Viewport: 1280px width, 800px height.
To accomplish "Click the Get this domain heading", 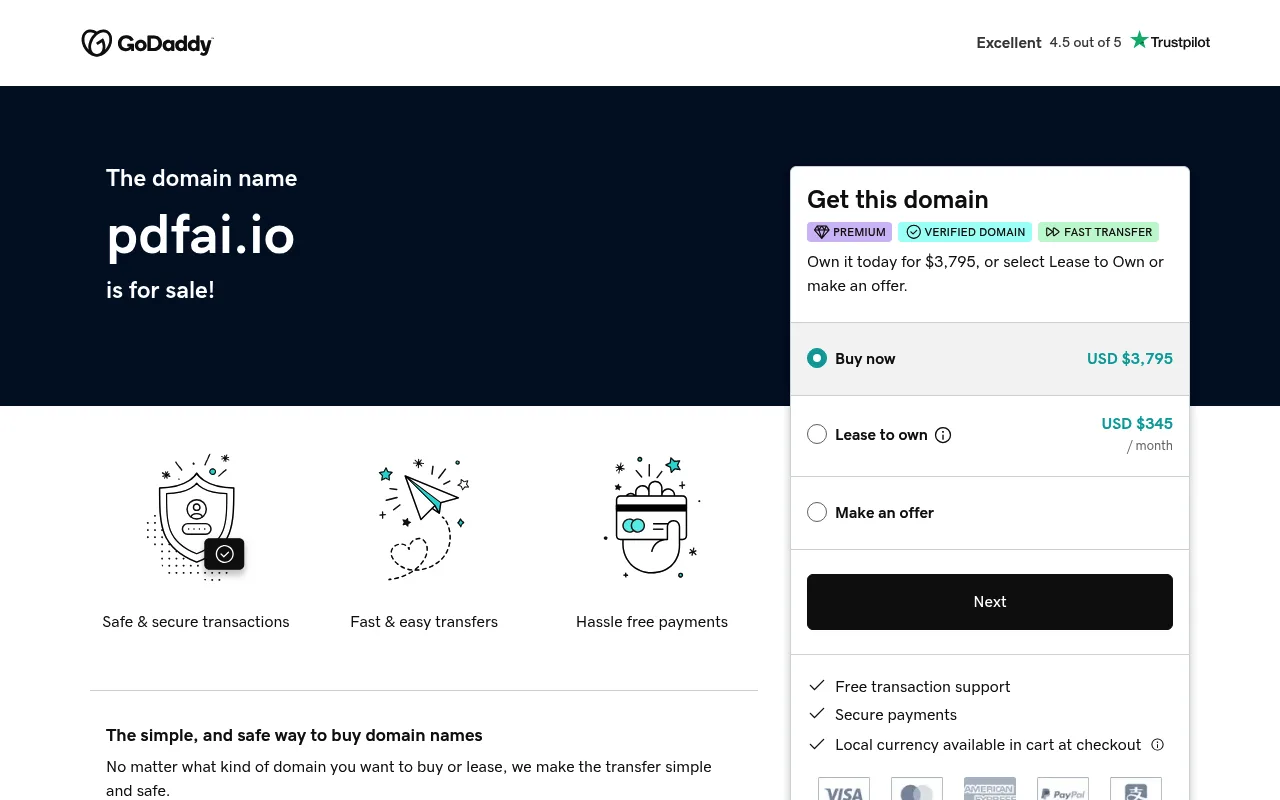I will [x=898, y=199].
